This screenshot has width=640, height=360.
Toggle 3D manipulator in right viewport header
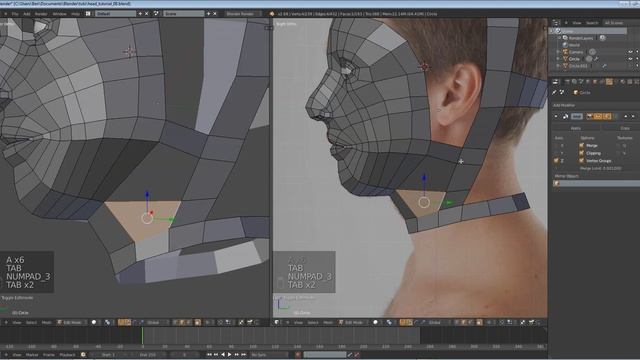pos(402,322)
